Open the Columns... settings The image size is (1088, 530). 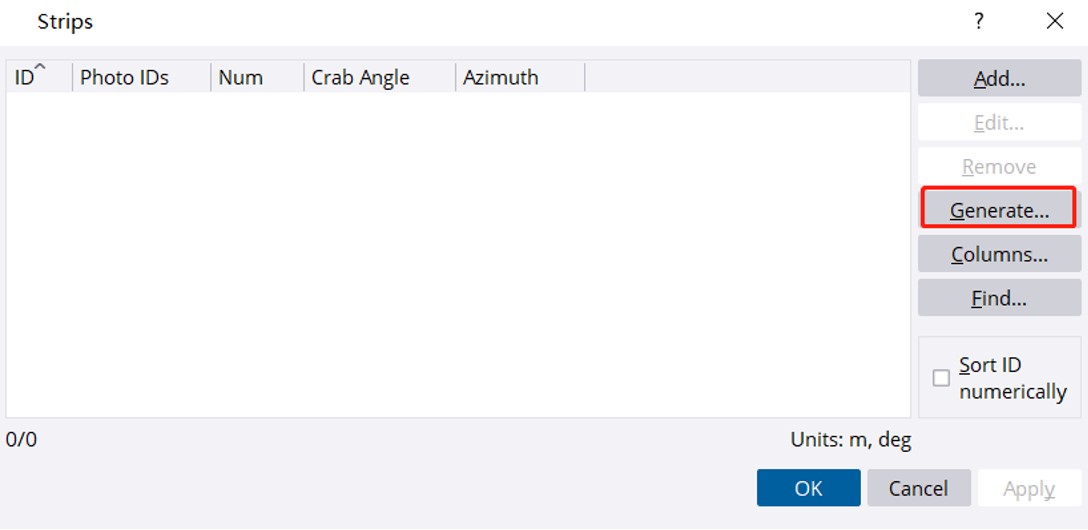[998, 254]
